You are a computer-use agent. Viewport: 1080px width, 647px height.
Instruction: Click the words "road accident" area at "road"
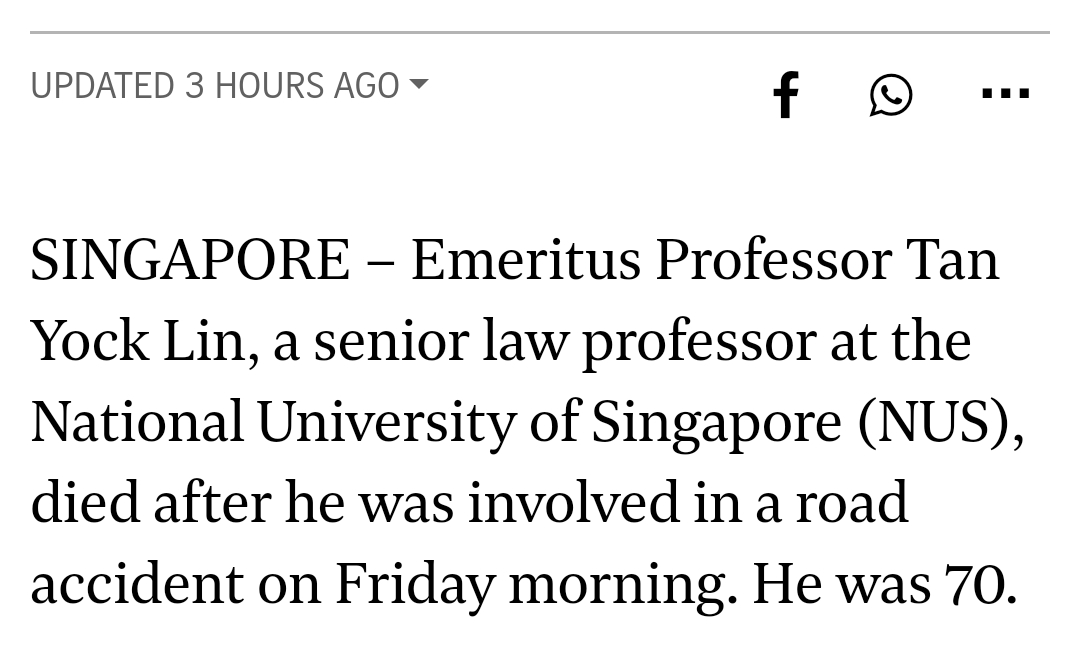pos(851,502)
